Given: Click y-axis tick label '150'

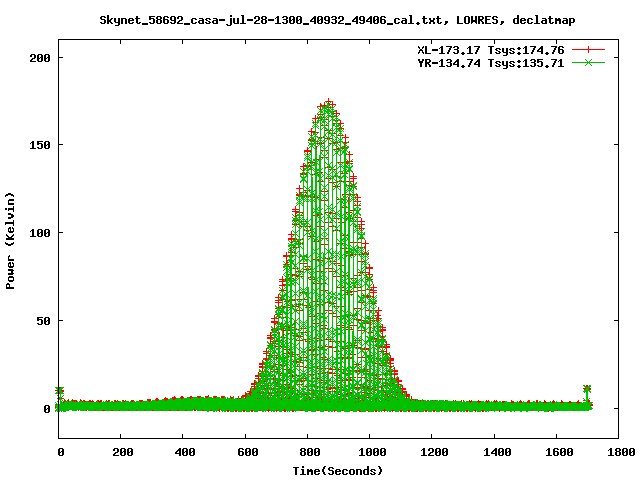Looking at the screenshot, I should pos(40,145).
